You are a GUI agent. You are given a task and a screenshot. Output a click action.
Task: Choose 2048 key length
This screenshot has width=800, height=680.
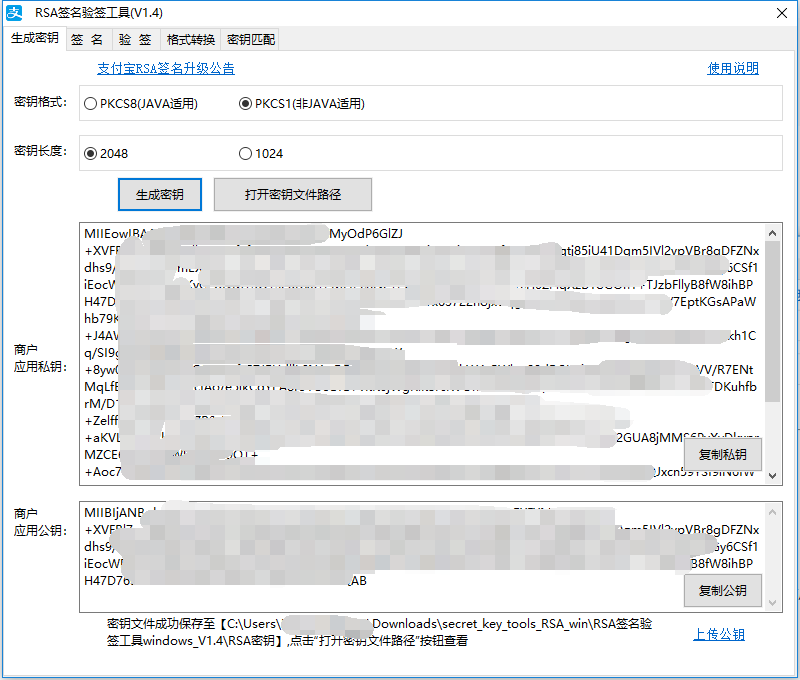pyautogui.click(x=91, y=153)
